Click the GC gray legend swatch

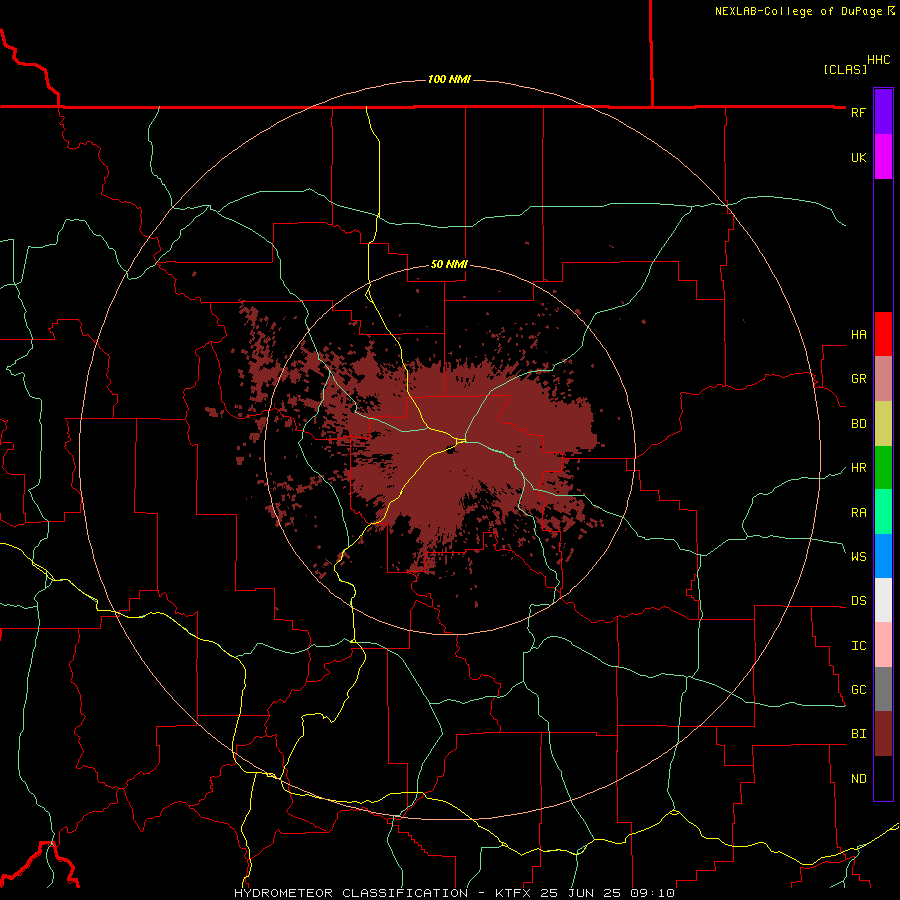(883, 689)
